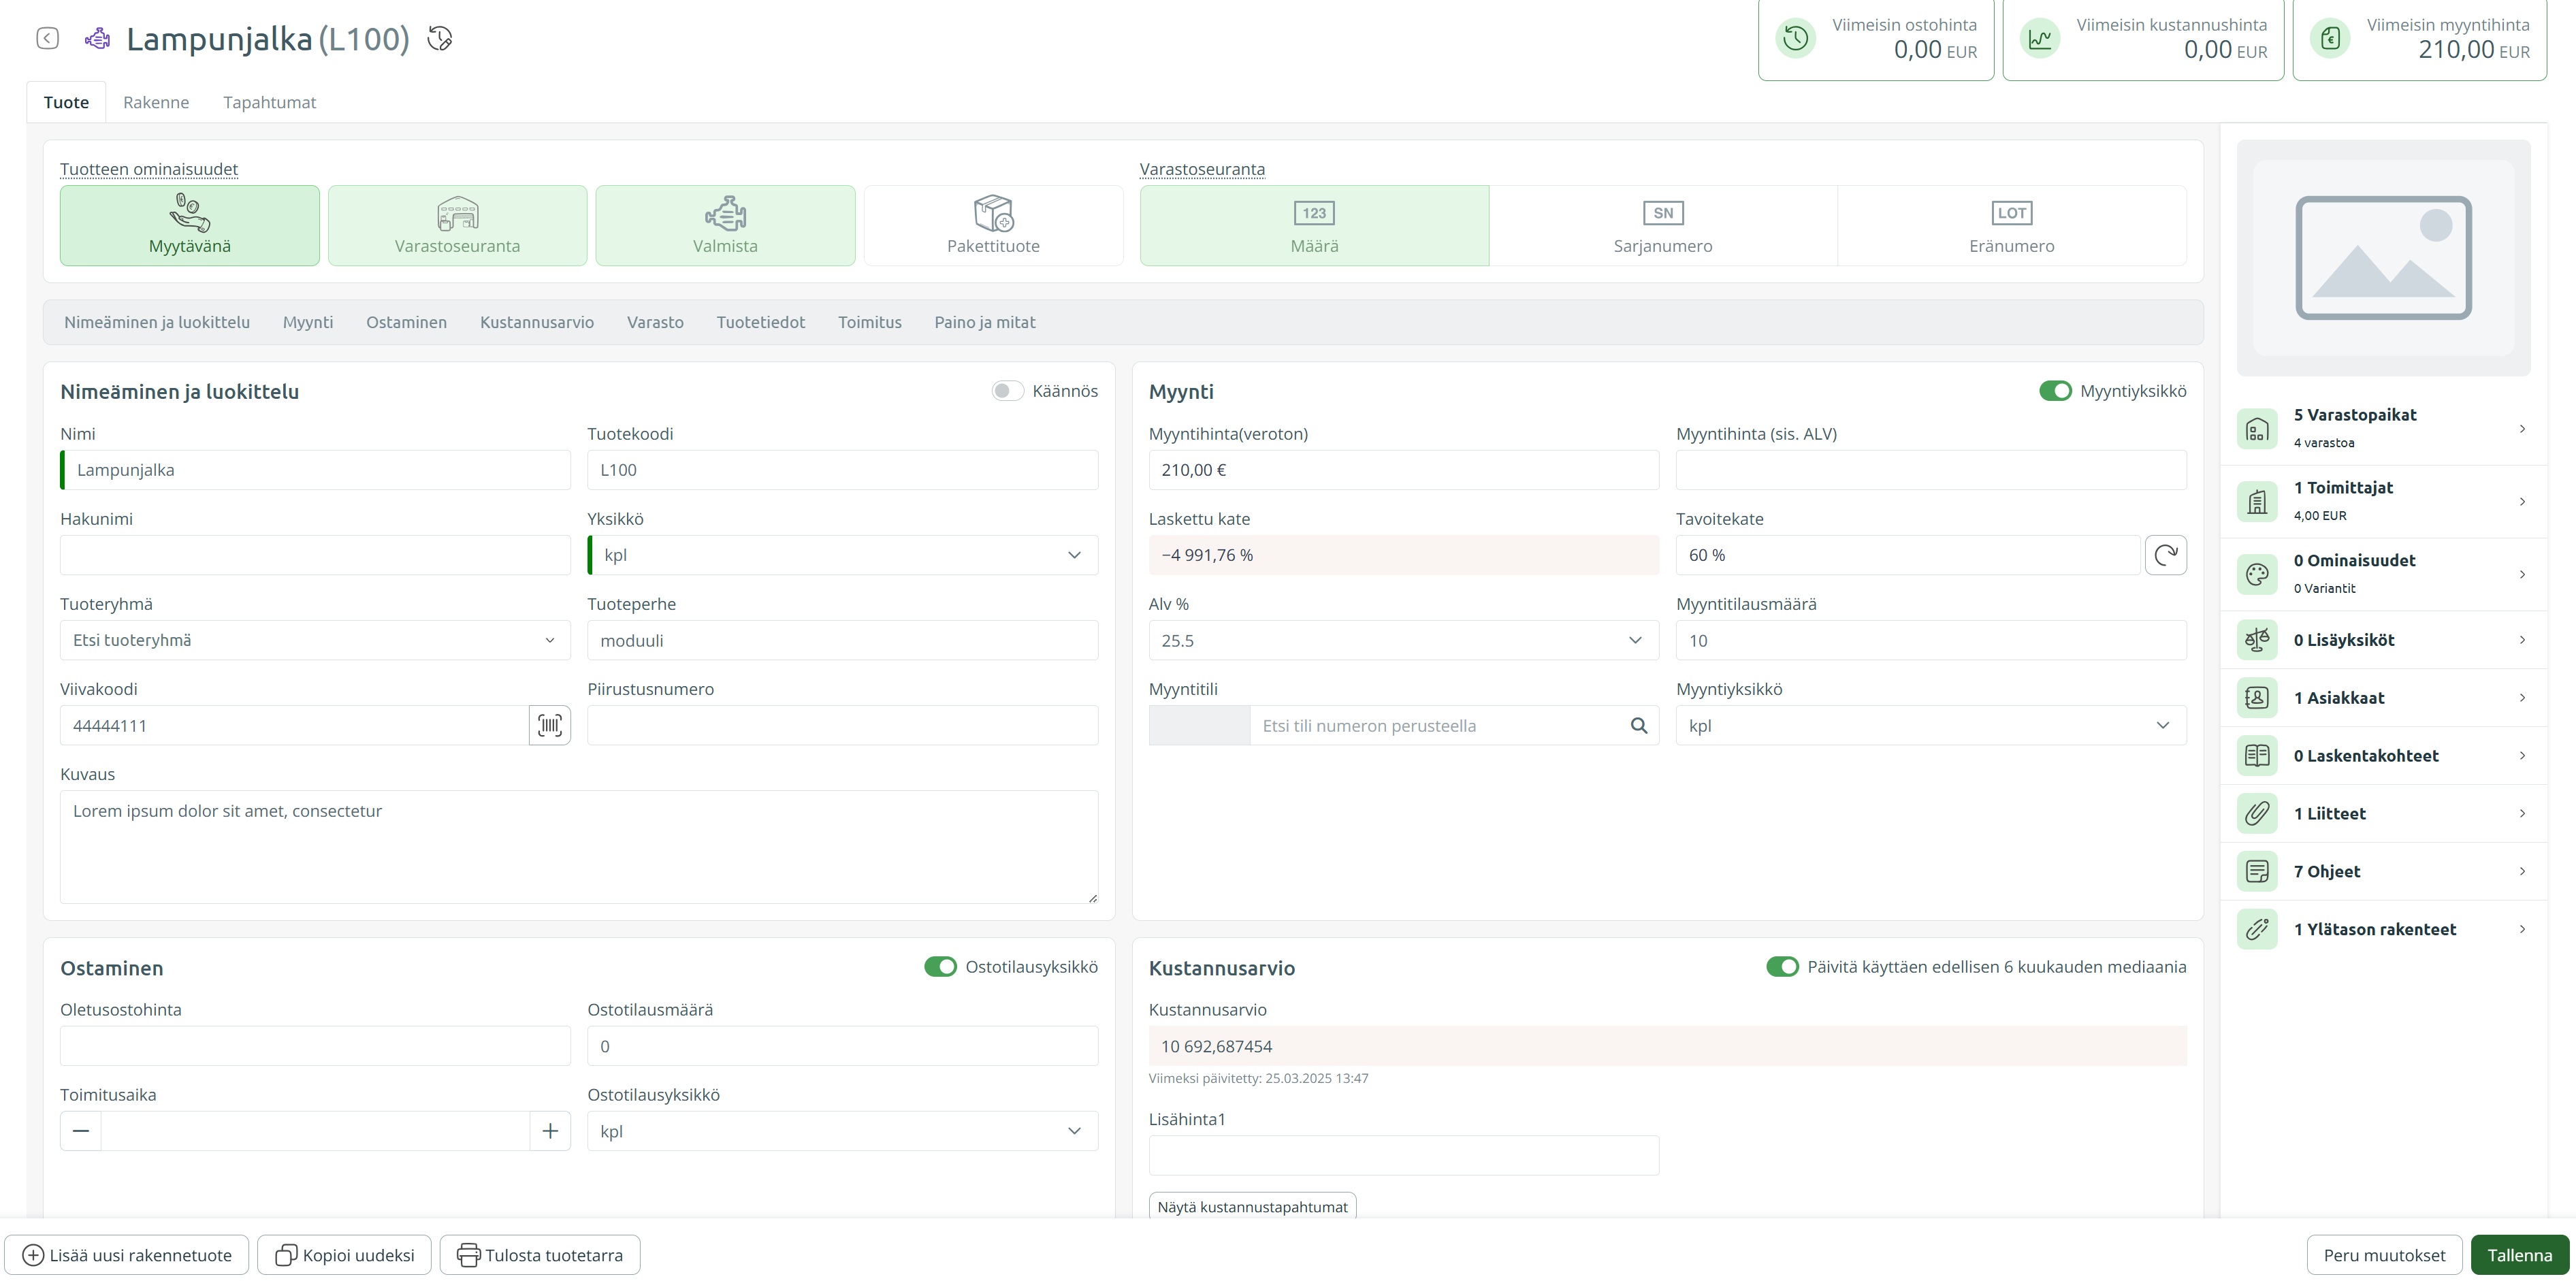Toggle the Pakettituote product property
The image size is (2576, 1281).
[x=994, y=226]
